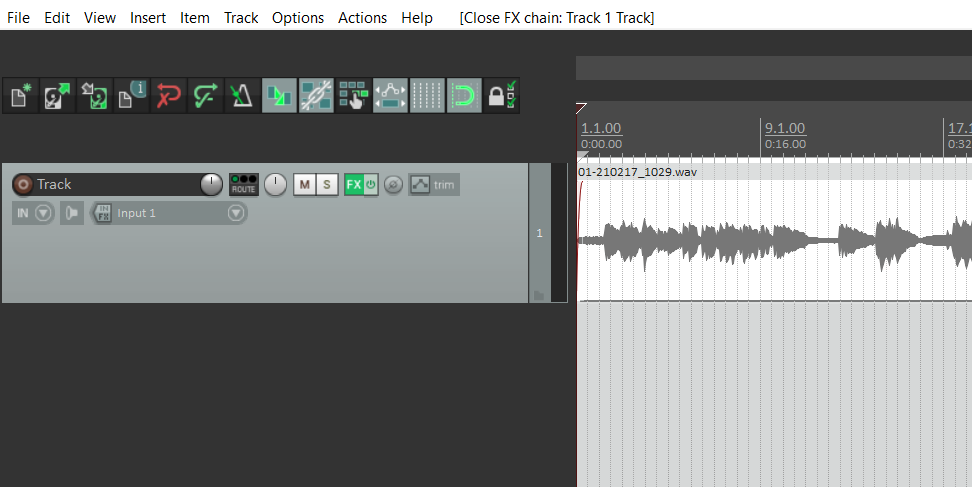The image size is (972, 487).
Task: Open the Help menu
Action: 417,18
